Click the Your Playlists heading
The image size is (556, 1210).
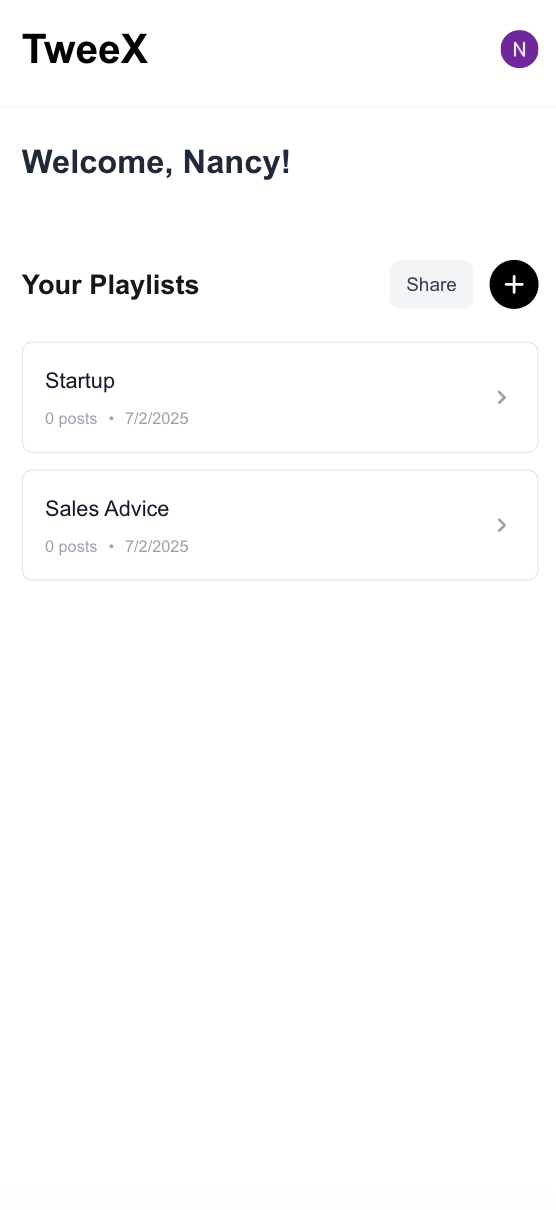(110, 285)
